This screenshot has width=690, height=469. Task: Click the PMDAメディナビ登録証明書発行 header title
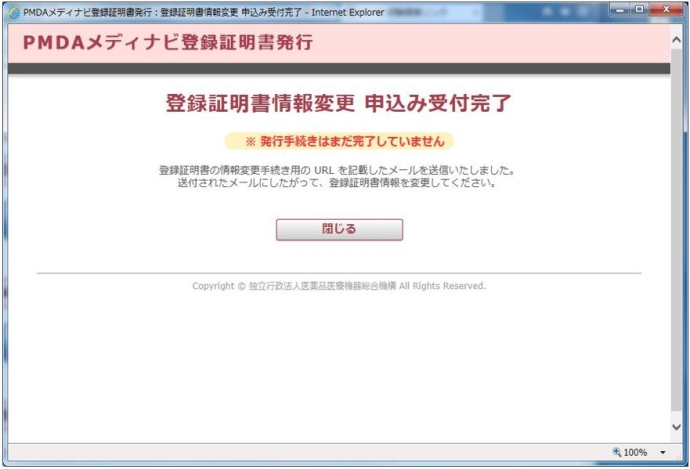(x=168, y=43)
